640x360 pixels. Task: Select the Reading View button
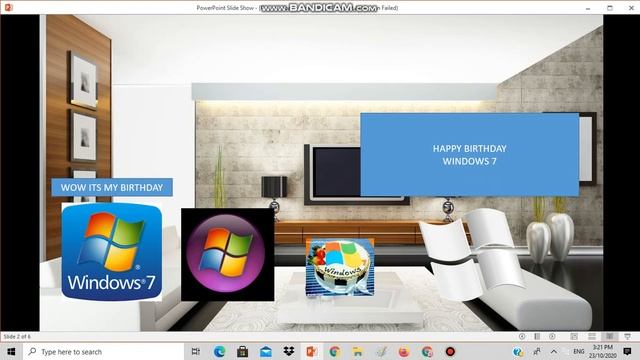(609, 336)
